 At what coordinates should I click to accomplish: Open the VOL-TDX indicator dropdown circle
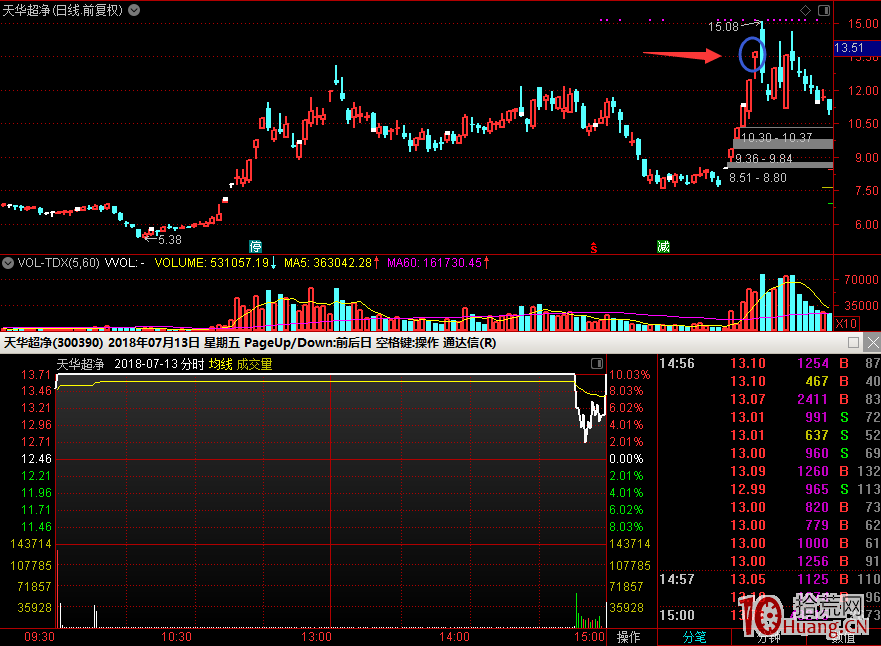(x=8, y=262)
